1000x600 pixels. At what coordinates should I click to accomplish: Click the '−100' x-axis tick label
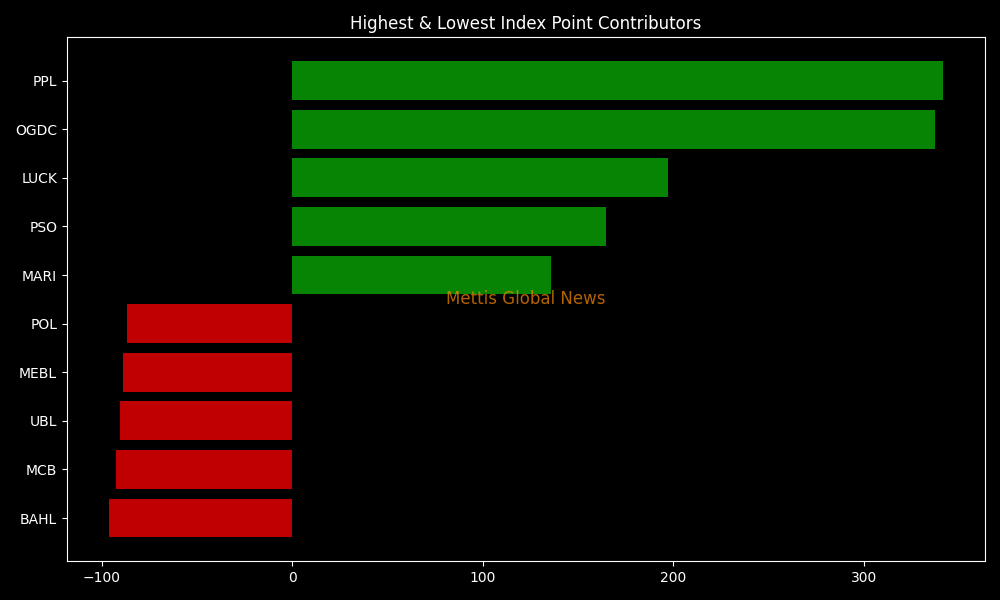pyautogui.click(x=101, y=578)
